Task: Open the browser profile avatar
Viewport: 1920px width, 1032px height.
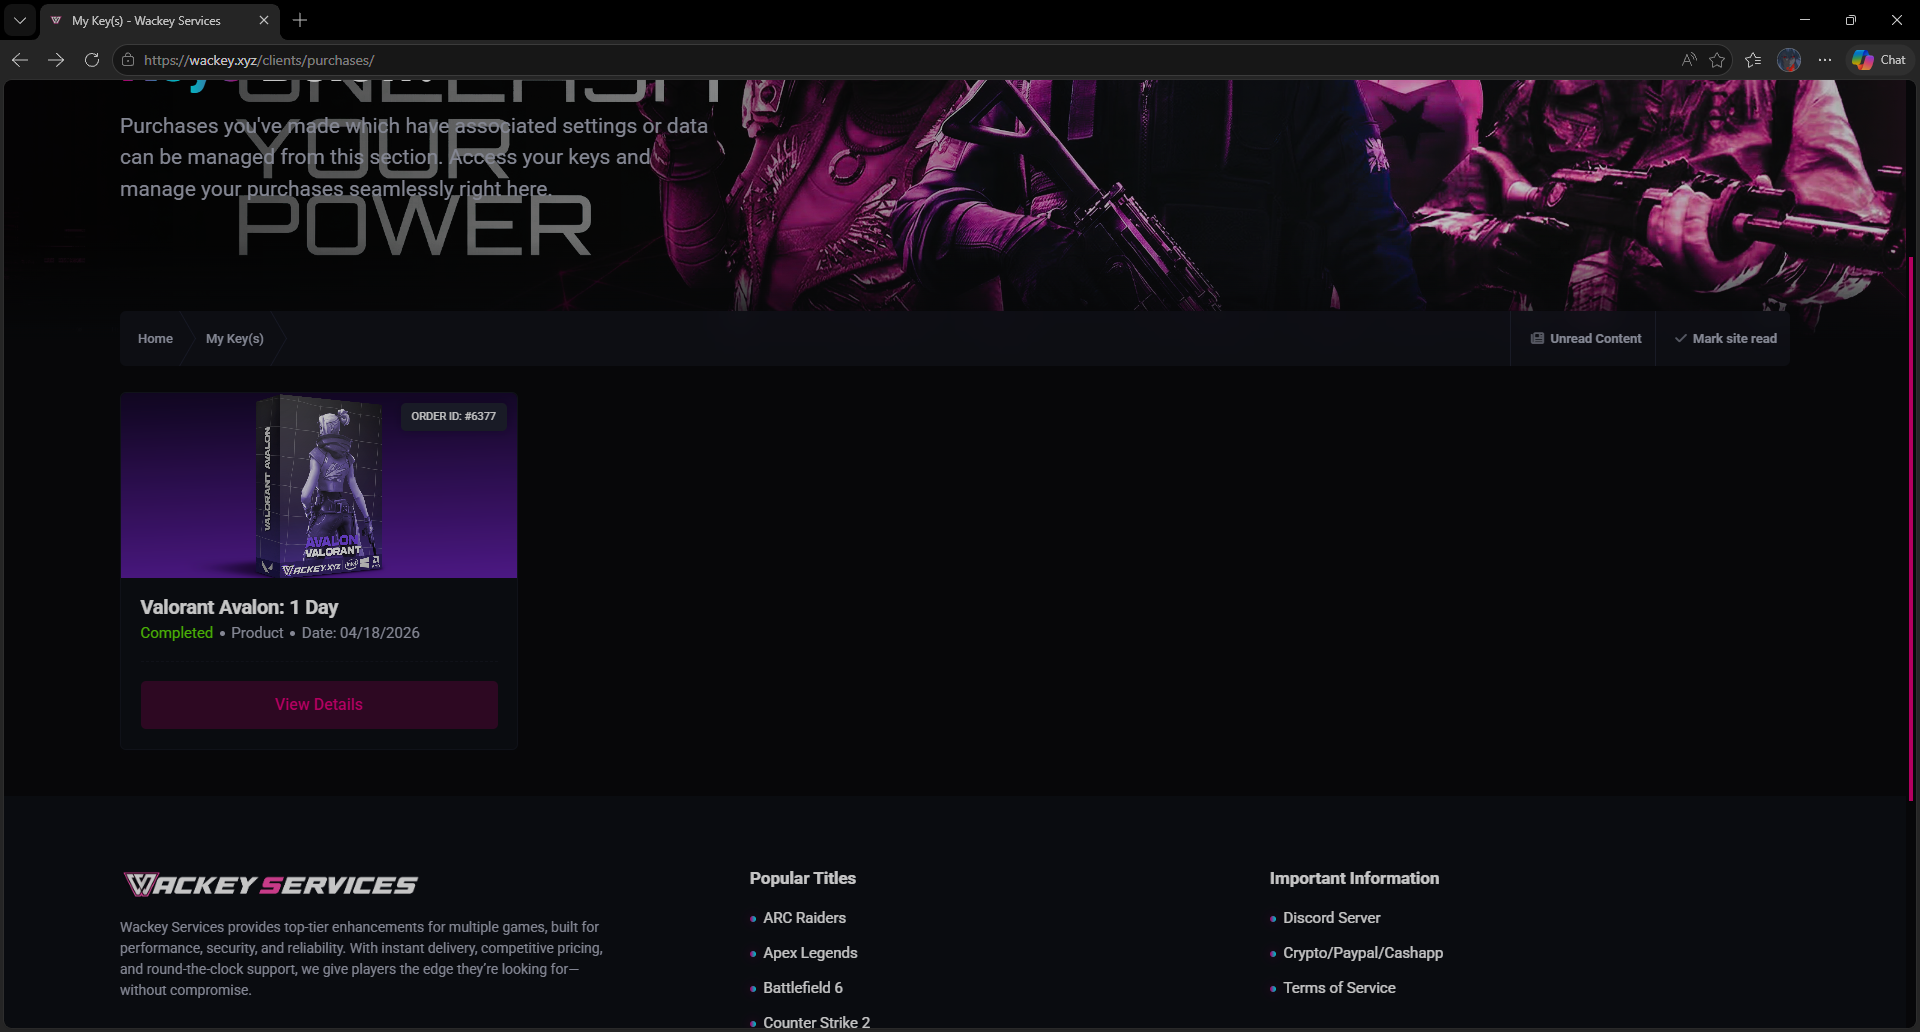Action: click(1789, 60)
